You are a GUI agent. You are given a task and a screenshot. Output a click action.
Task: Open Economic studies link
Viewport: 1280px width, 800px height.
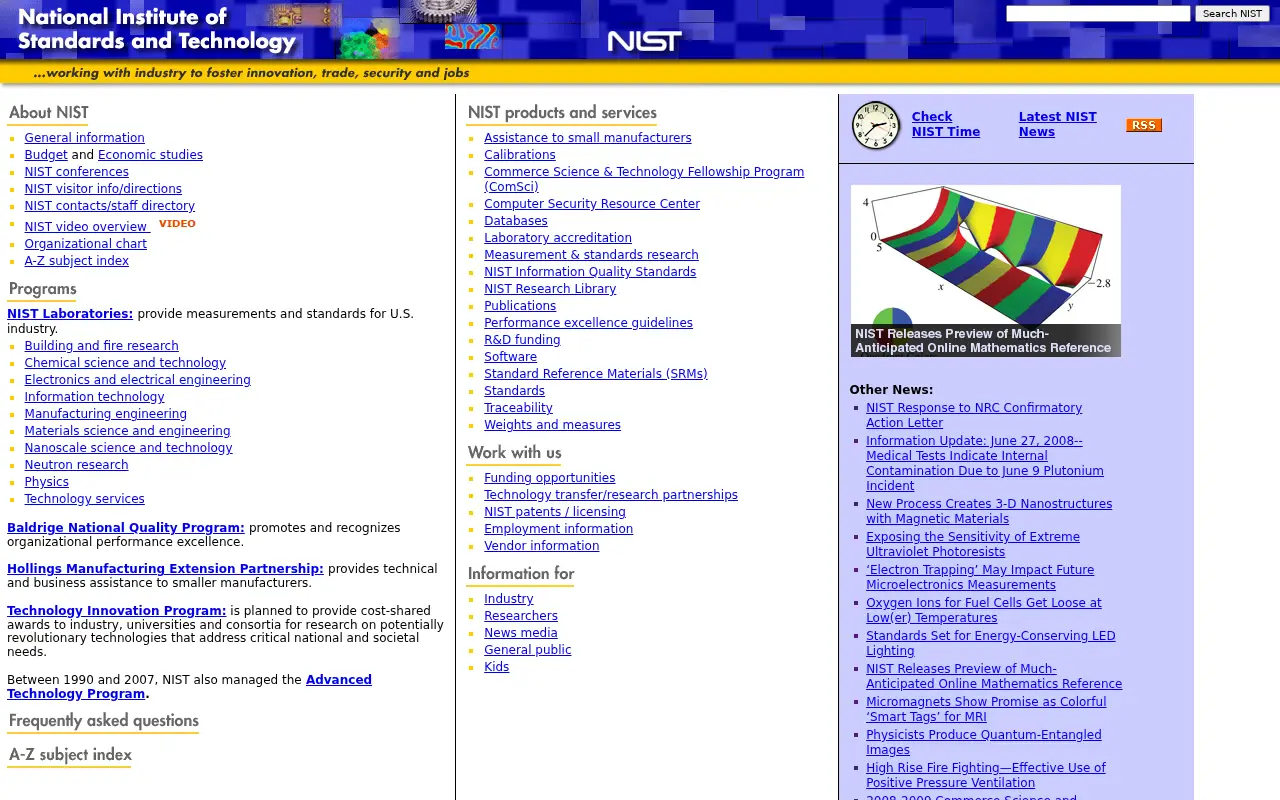pos(150,155)
